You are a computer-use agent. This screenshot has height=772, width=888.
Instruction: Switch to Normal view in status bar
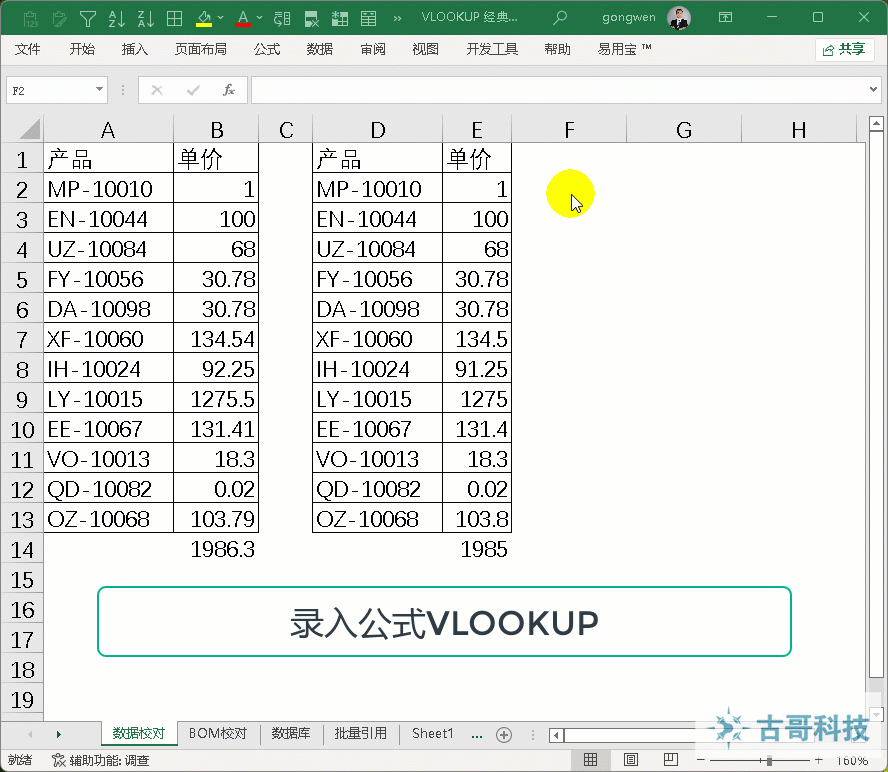(590, 760)
